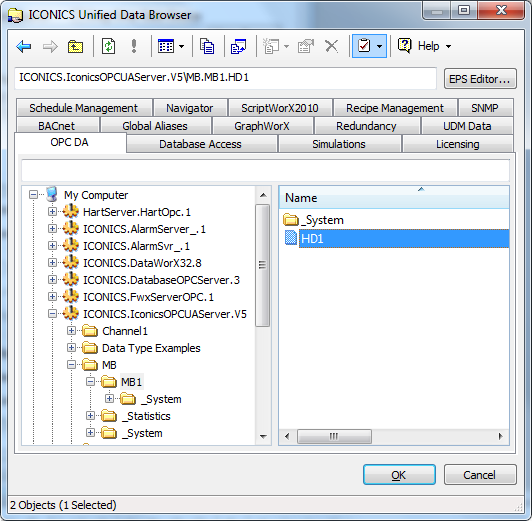Click the exclamation mark toolbar icon
This screenshot has width=532, height=521.
134,46
